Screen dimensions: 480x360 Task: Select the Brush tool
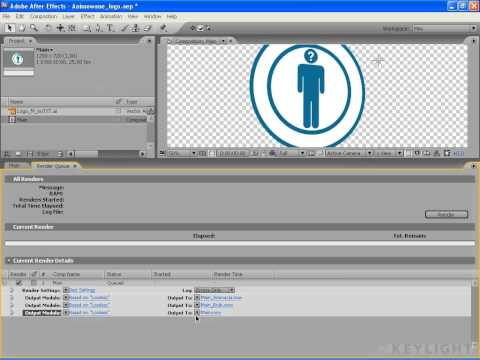(x=124, y=28)
